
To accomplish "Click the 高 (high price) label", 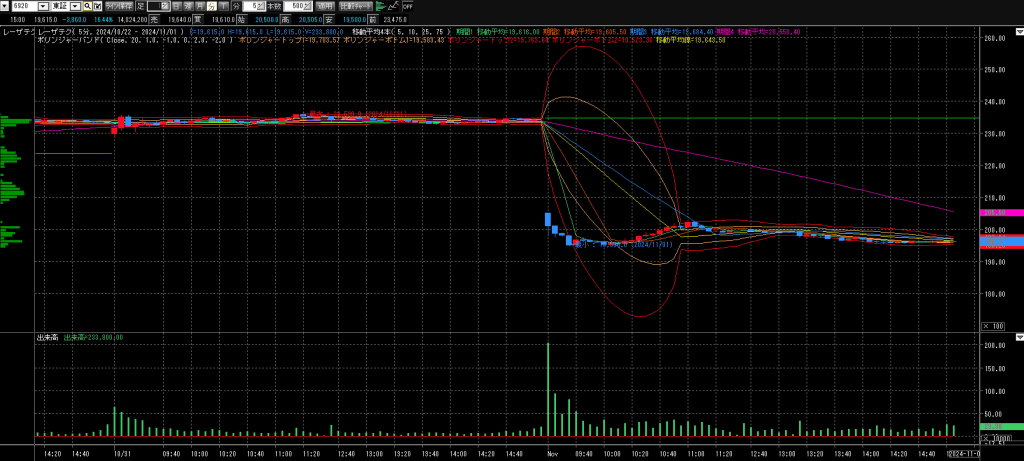I will [284, 17].
